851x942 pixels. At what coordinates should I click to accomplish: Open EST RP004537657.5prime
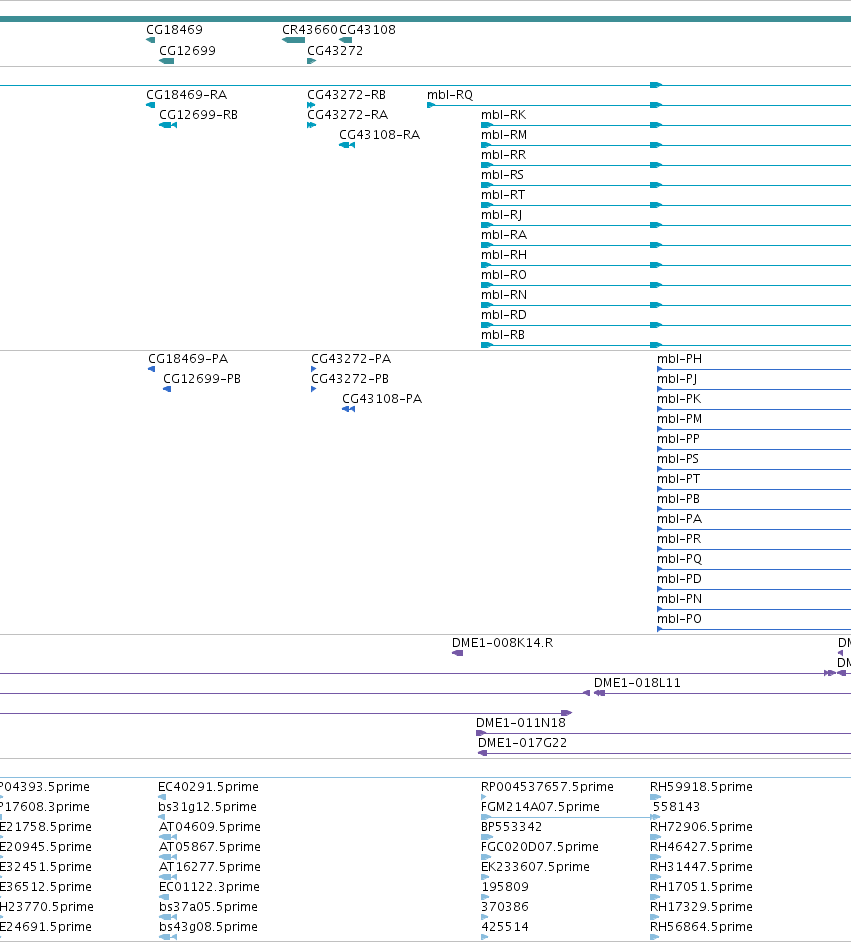coord(547,786)
